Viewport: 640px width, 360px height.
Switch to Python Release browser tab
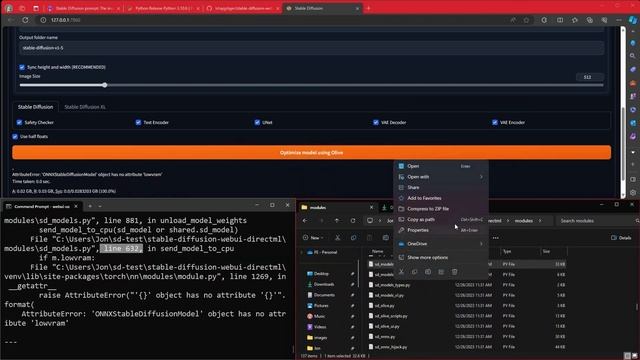[163, 8]
